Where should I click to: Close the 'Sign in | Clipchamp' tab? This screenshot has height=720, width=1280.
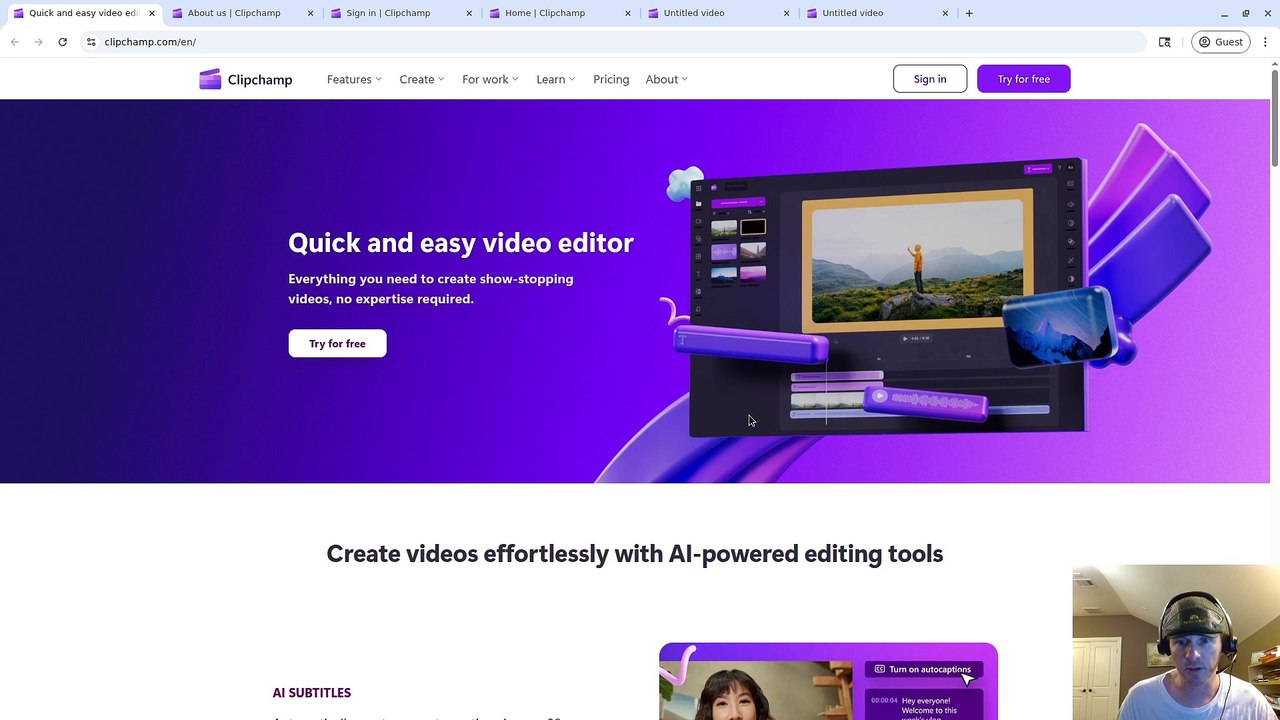469,13
